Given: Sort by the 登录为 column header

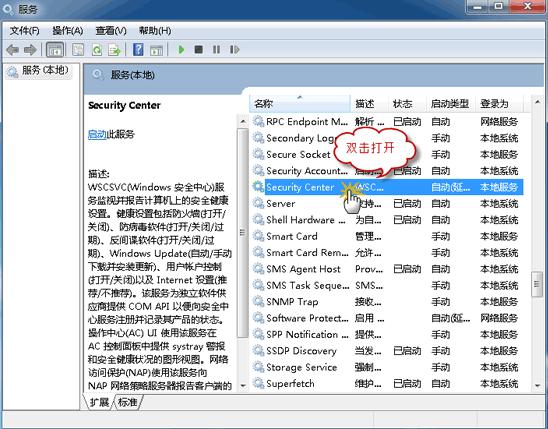Looking at the screenshot, I should click(499, 103).
